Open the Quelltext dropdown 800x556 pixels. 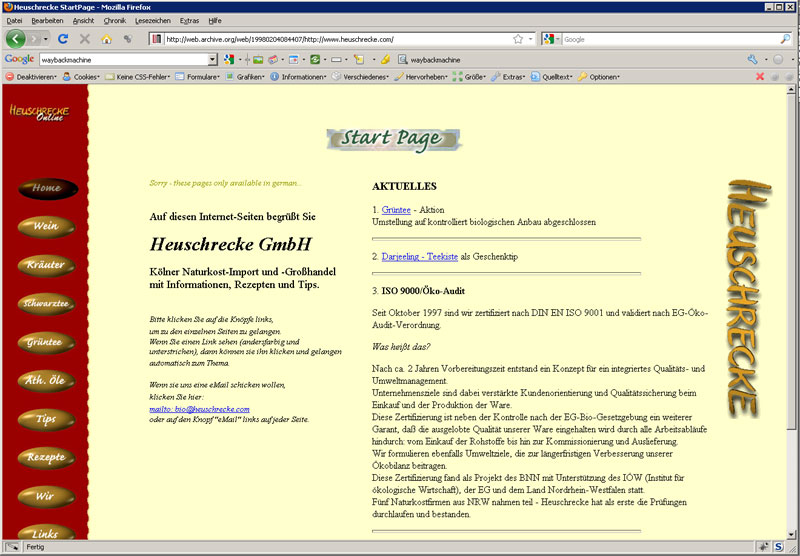click(x=552, y=77)
